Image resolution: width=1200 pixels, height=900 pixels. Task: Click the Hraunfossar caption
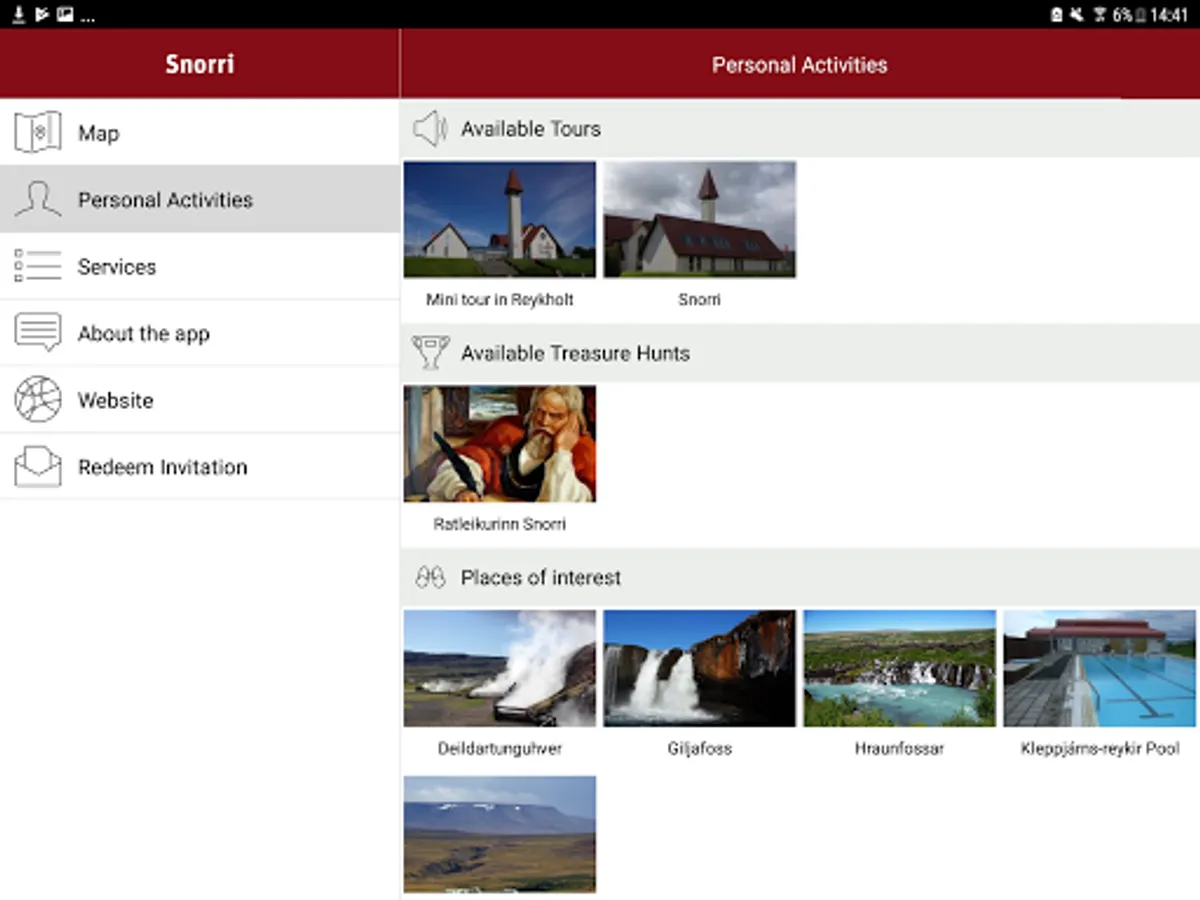coord(900,748)
